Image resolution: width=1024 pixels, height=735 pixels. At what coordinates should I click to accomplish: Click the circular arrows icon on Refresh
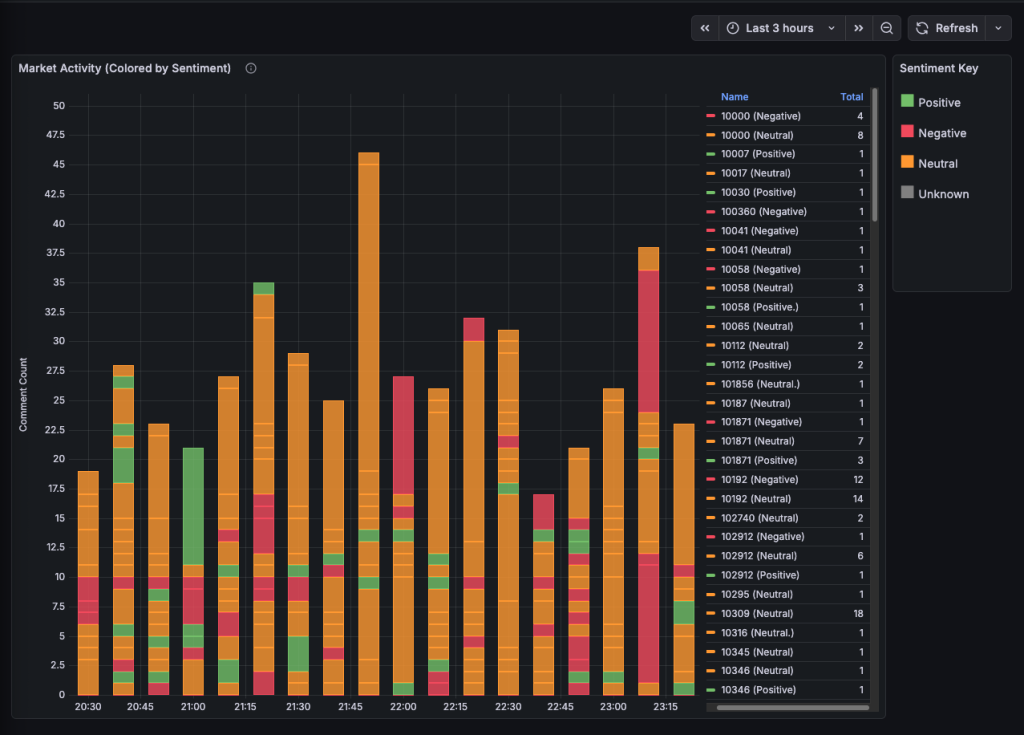coord(922,28)
